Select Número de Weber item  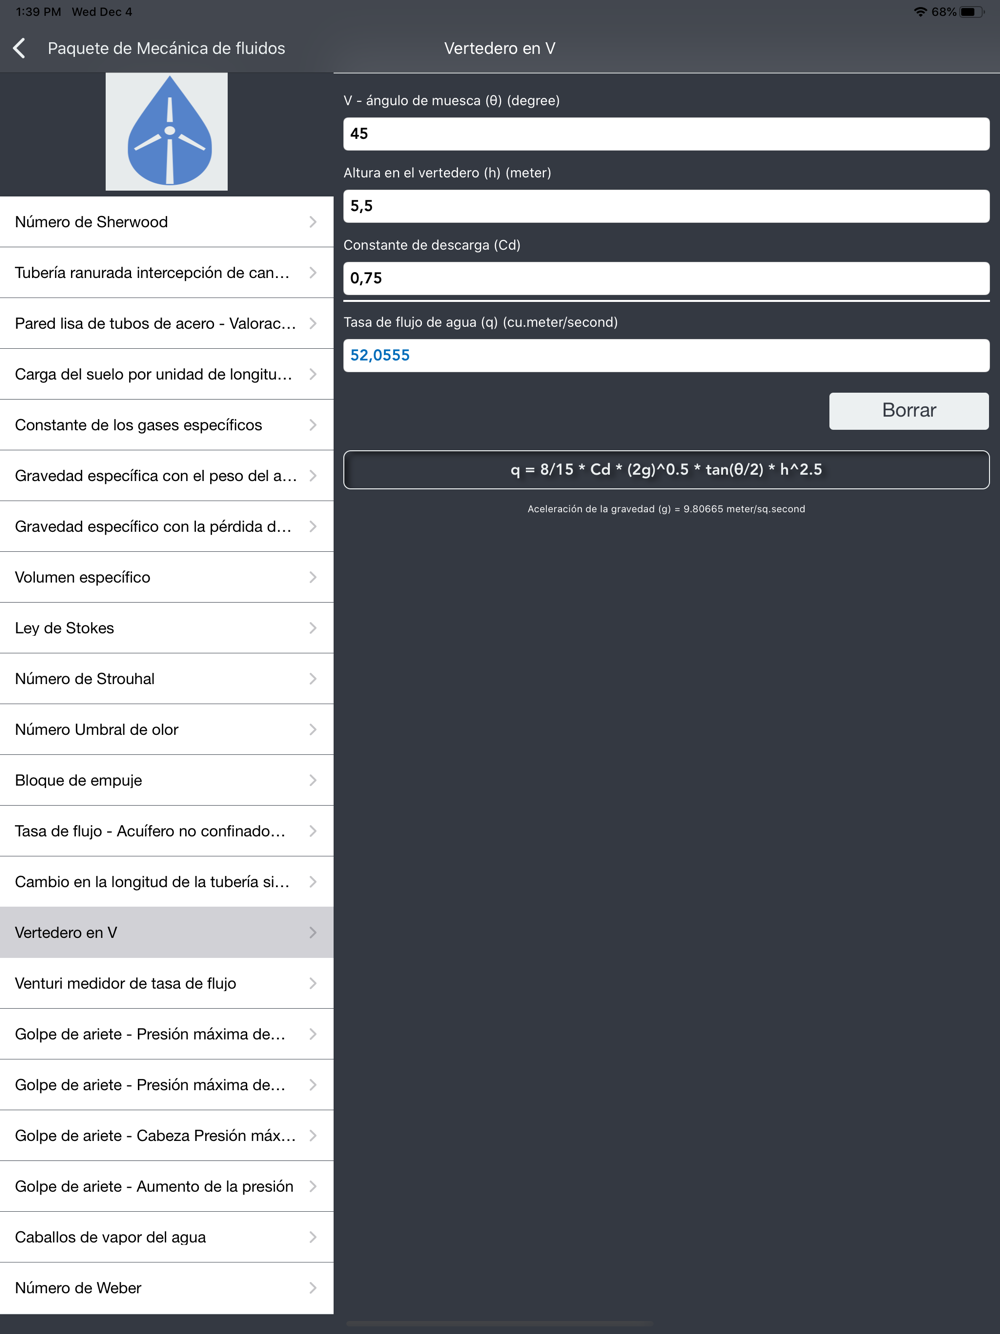166,1289
